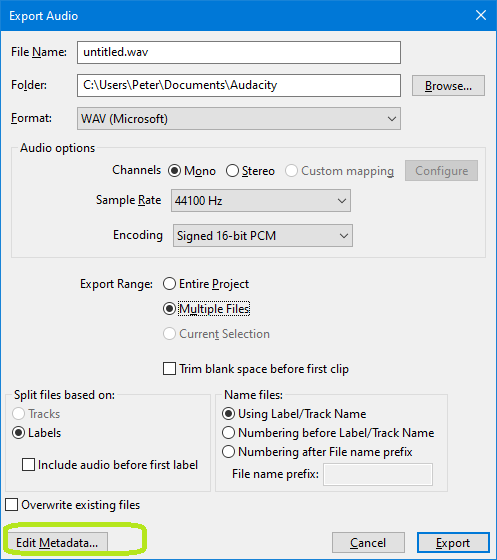Viewport: 497px width, 560px height.
Task: Select Numbering before Label/Track Name
Action: (x=328, y=433)
